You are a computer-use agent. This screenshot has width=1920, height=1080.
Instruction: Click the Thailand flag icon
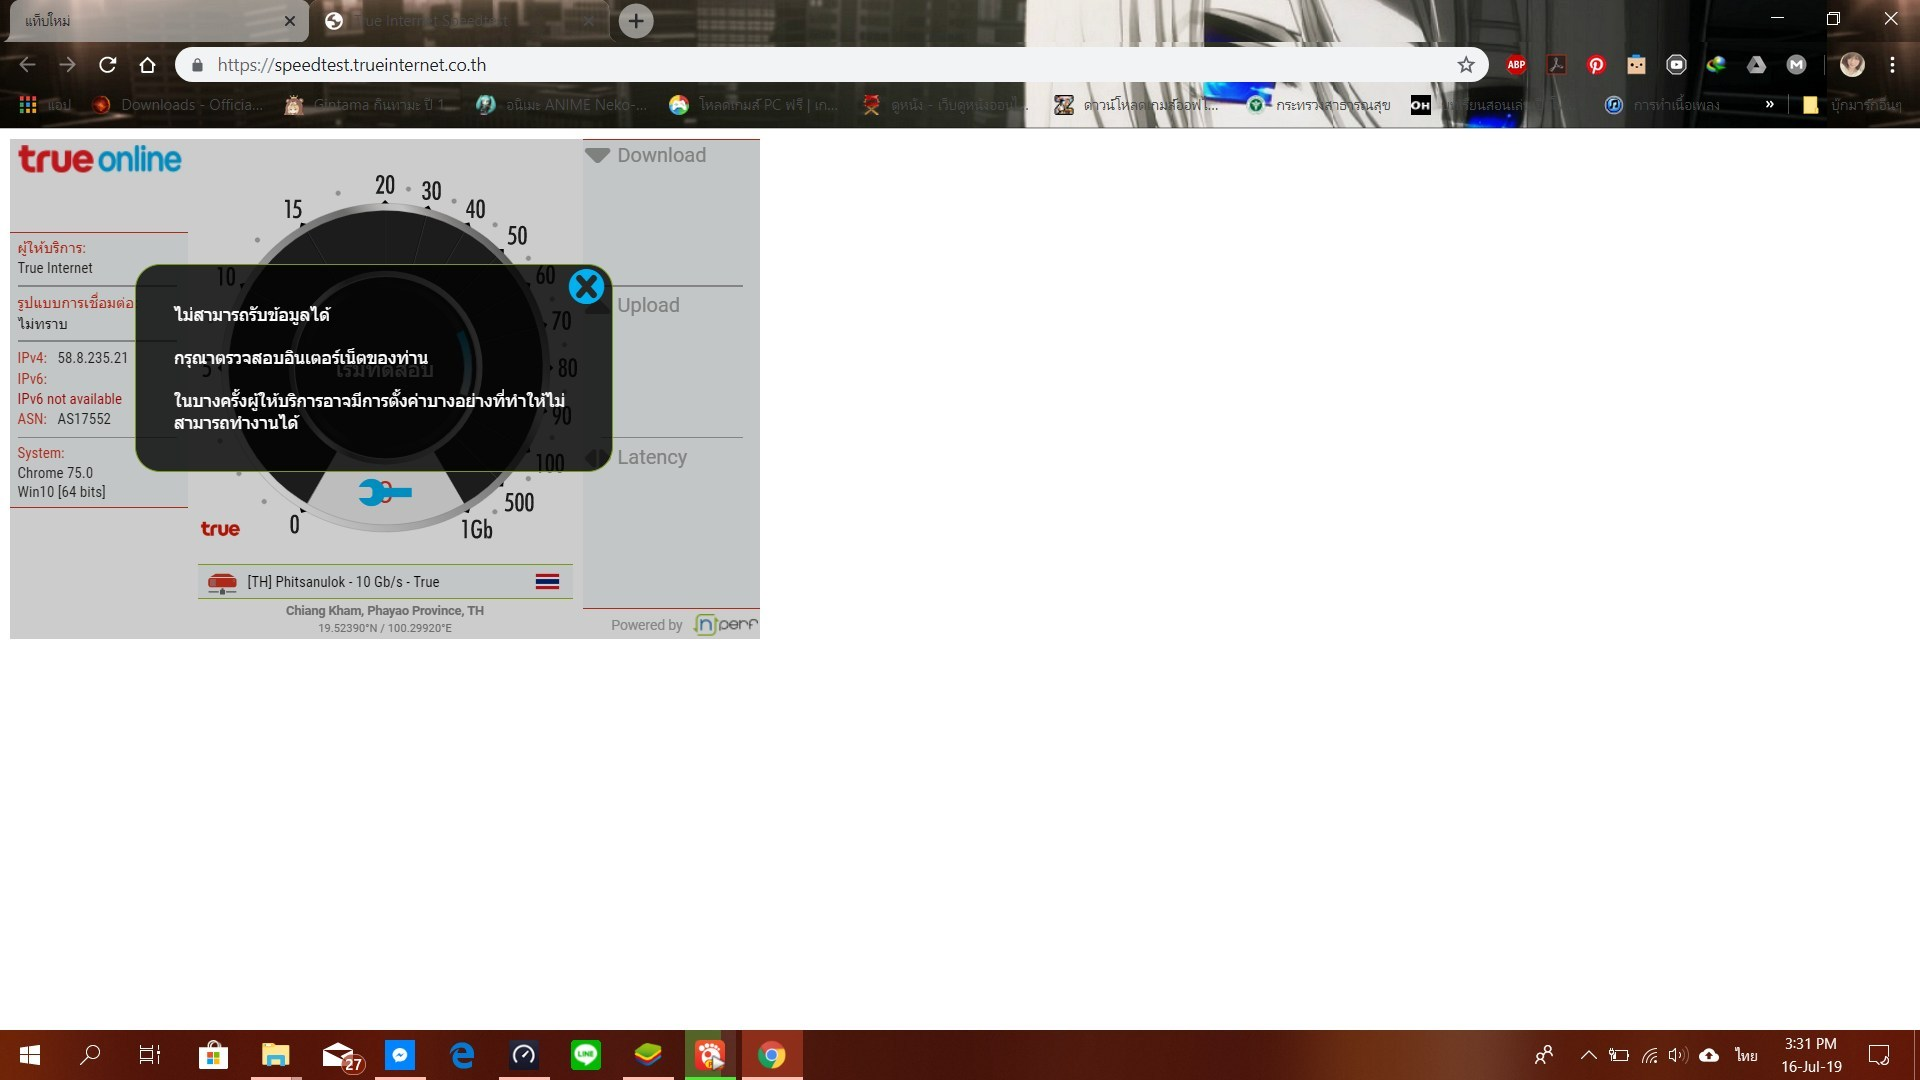pyautogui.click(x=547, y=582)
